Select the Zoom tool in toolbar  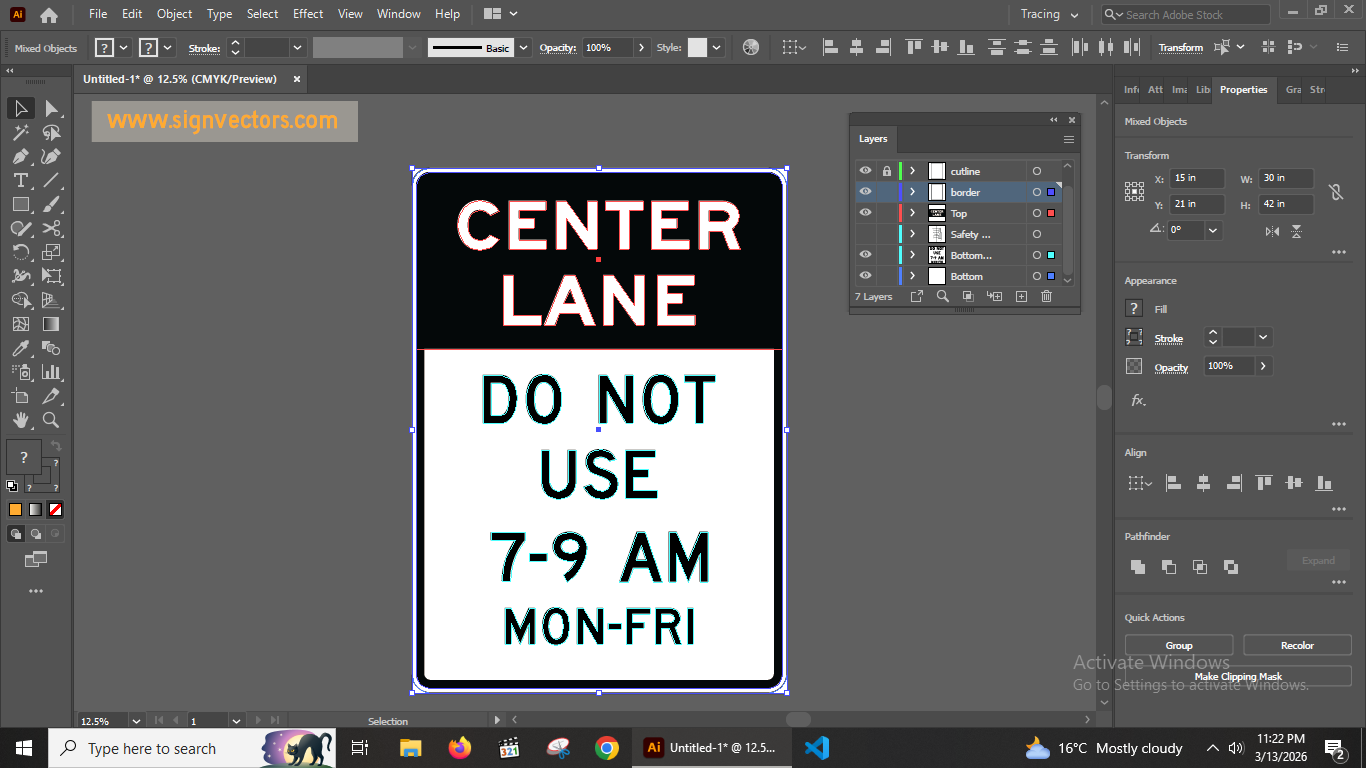[x=51, y=420]
